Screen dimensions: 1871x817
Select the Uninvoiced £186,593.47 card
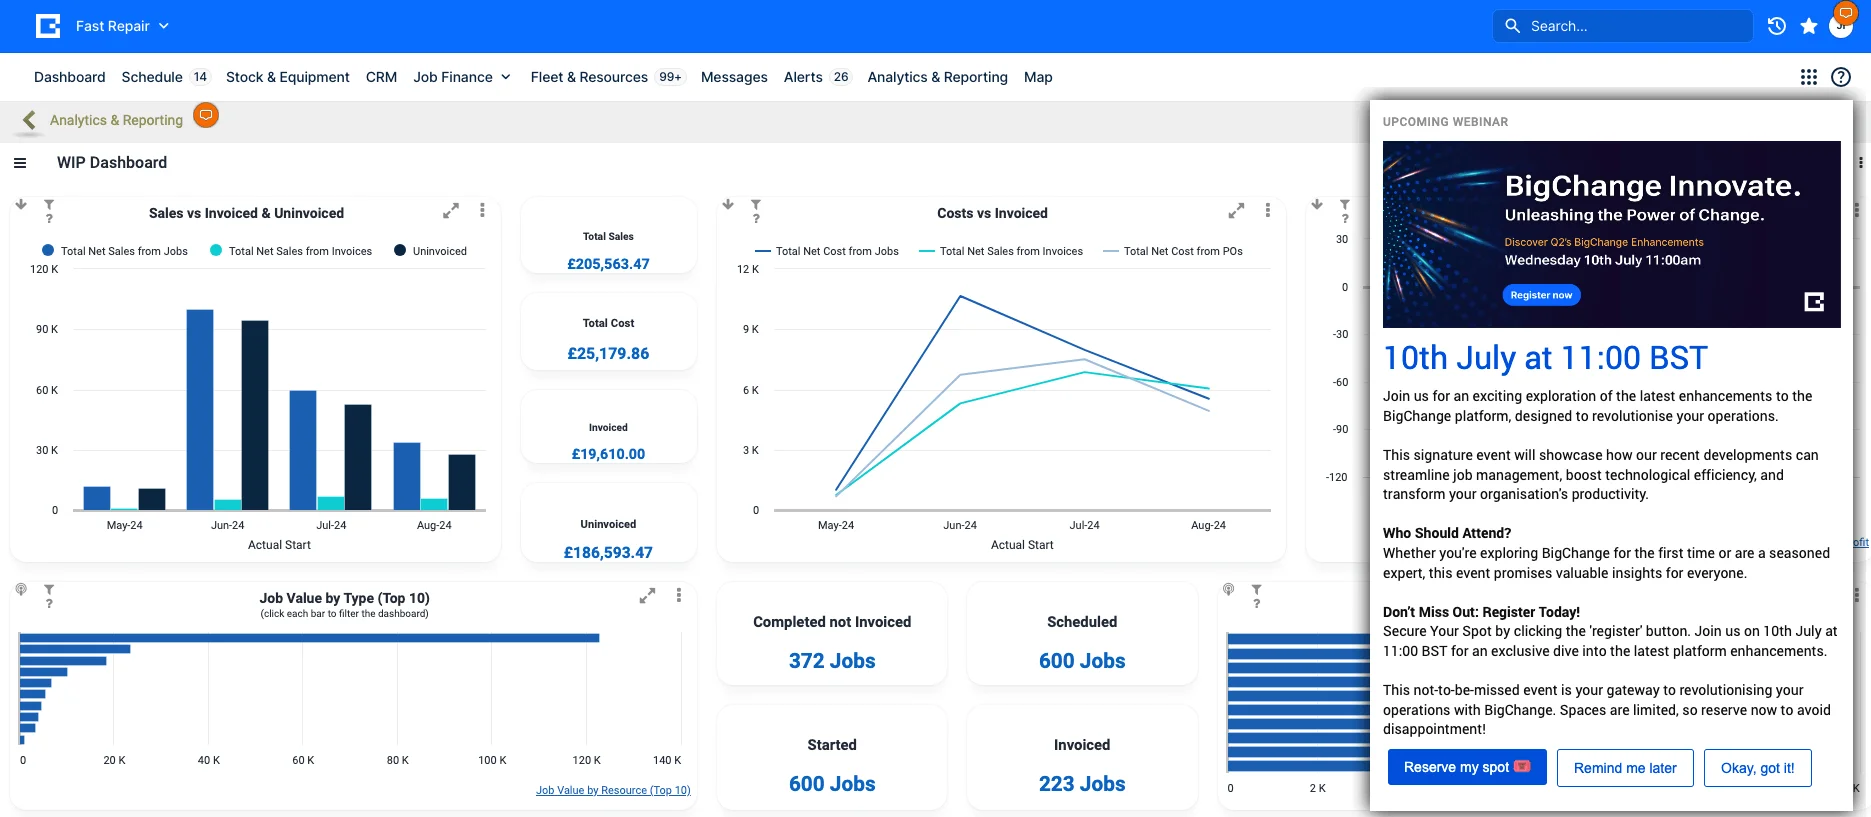click(x=609, y=524)
